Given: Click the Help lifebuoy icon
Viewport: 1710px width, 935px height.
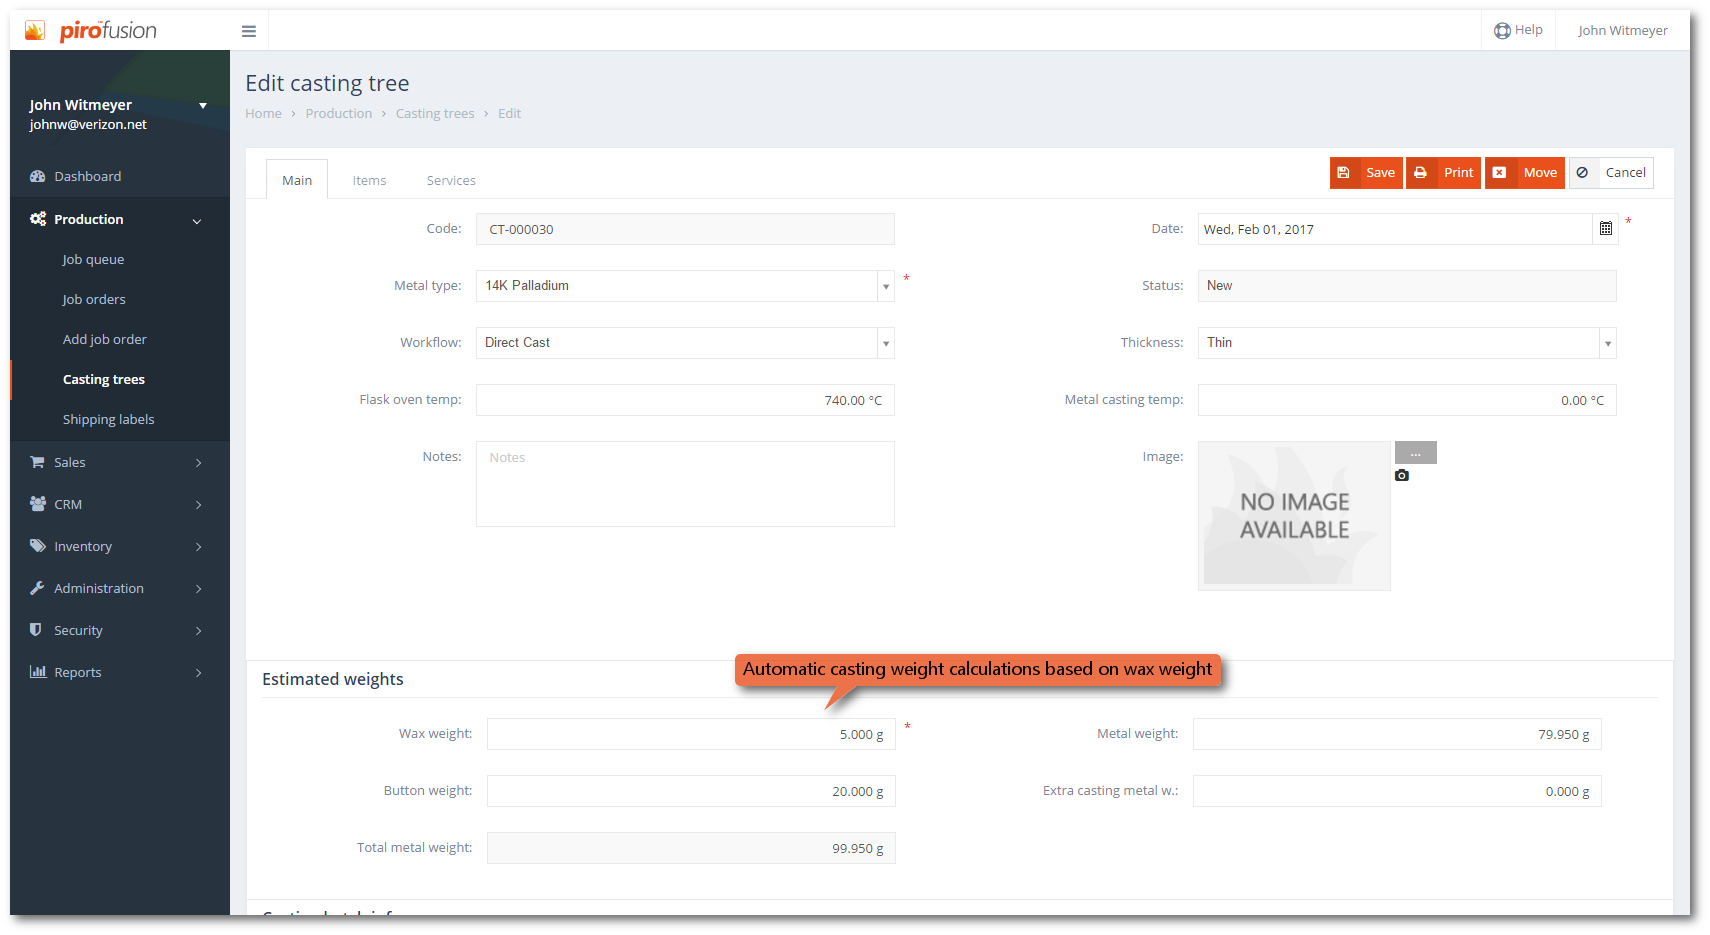Looking at the screenshot, I should click(x=1502, y=30).
